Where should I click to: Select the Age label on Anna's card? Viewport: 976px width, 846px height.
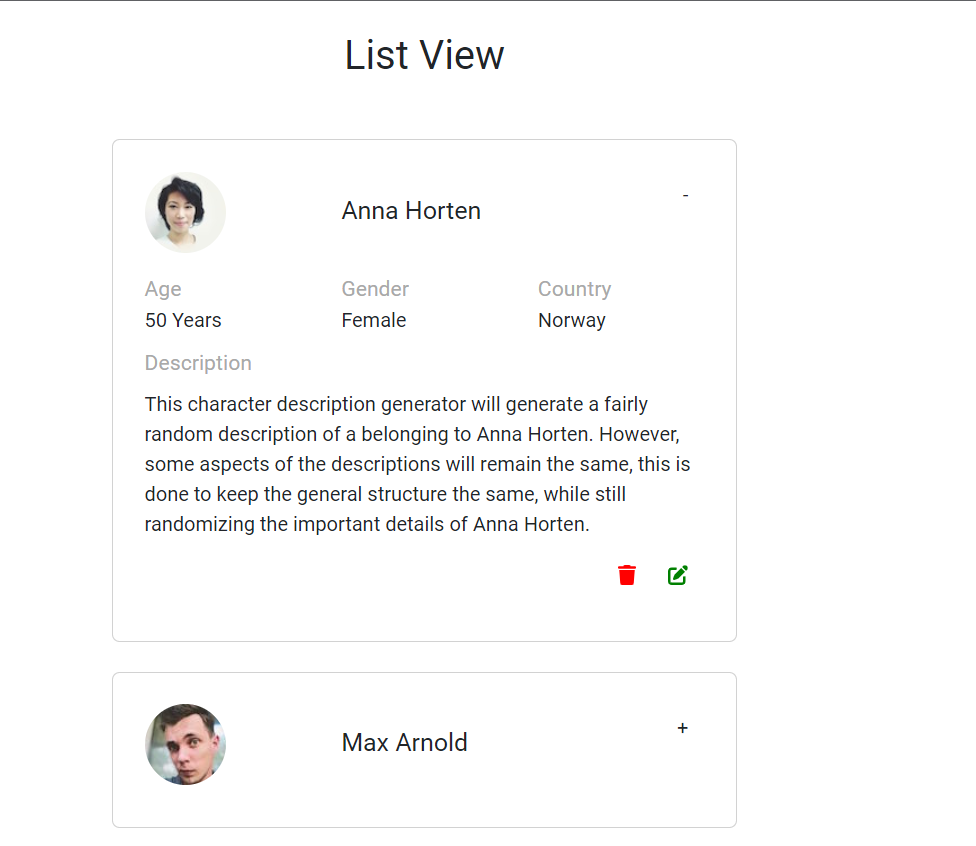(x=163, y=288)
